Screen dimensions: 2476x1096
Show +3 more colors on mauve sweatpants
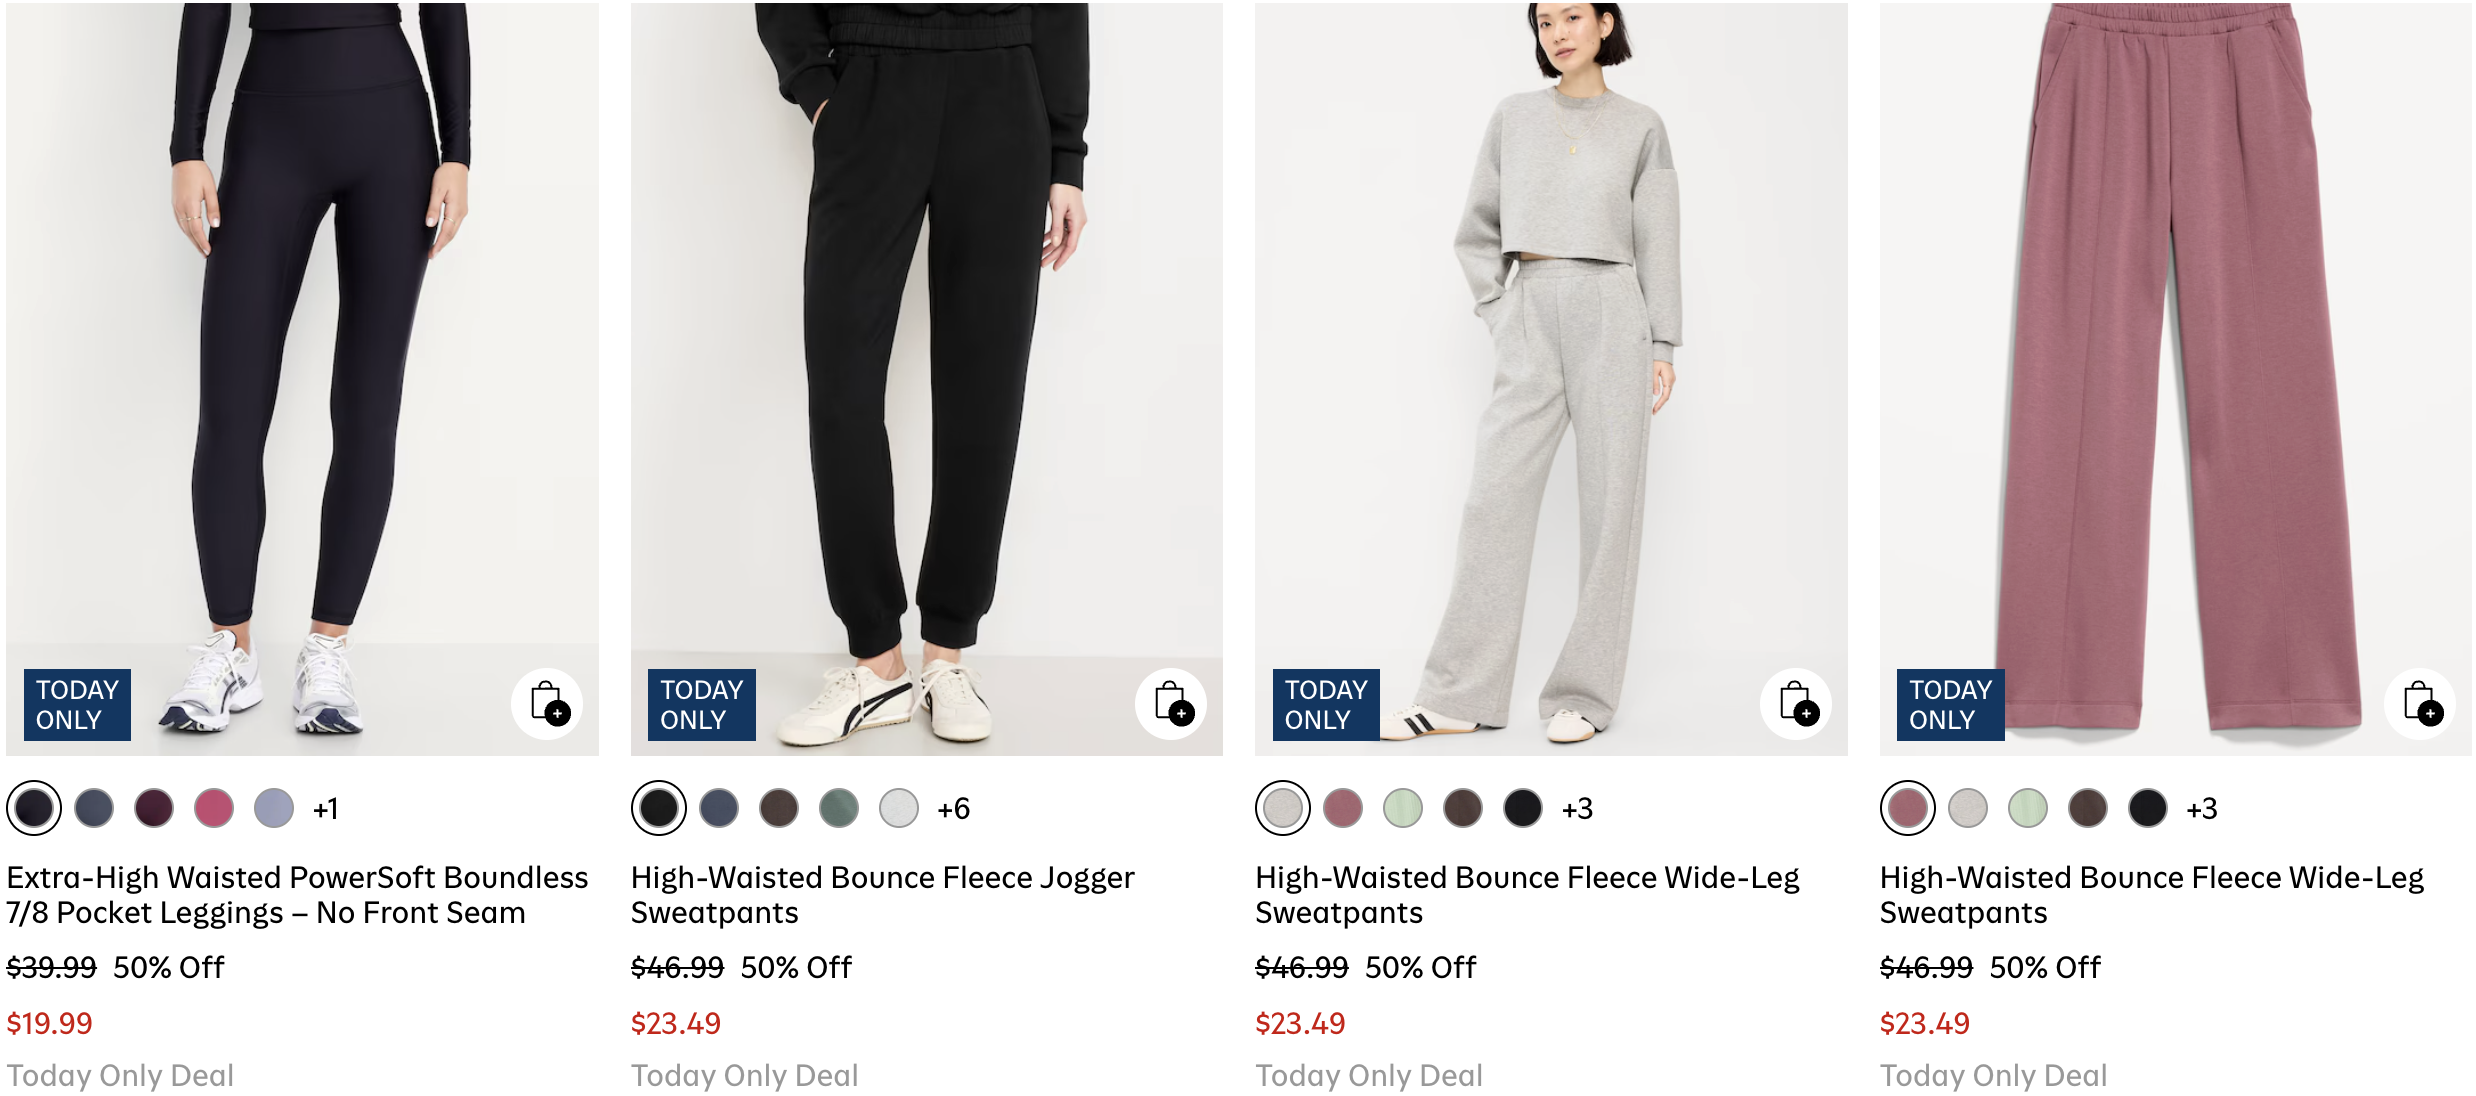coord(2202,809)
